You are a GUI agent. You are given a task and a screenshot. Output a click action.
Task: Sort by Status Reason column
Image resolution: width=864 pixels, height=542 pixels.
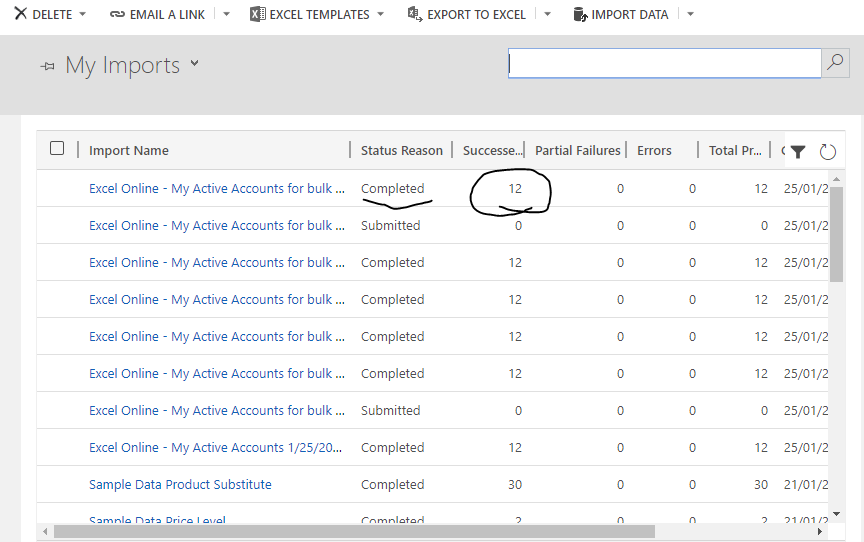pyautogui.click(x=402, y=150)
